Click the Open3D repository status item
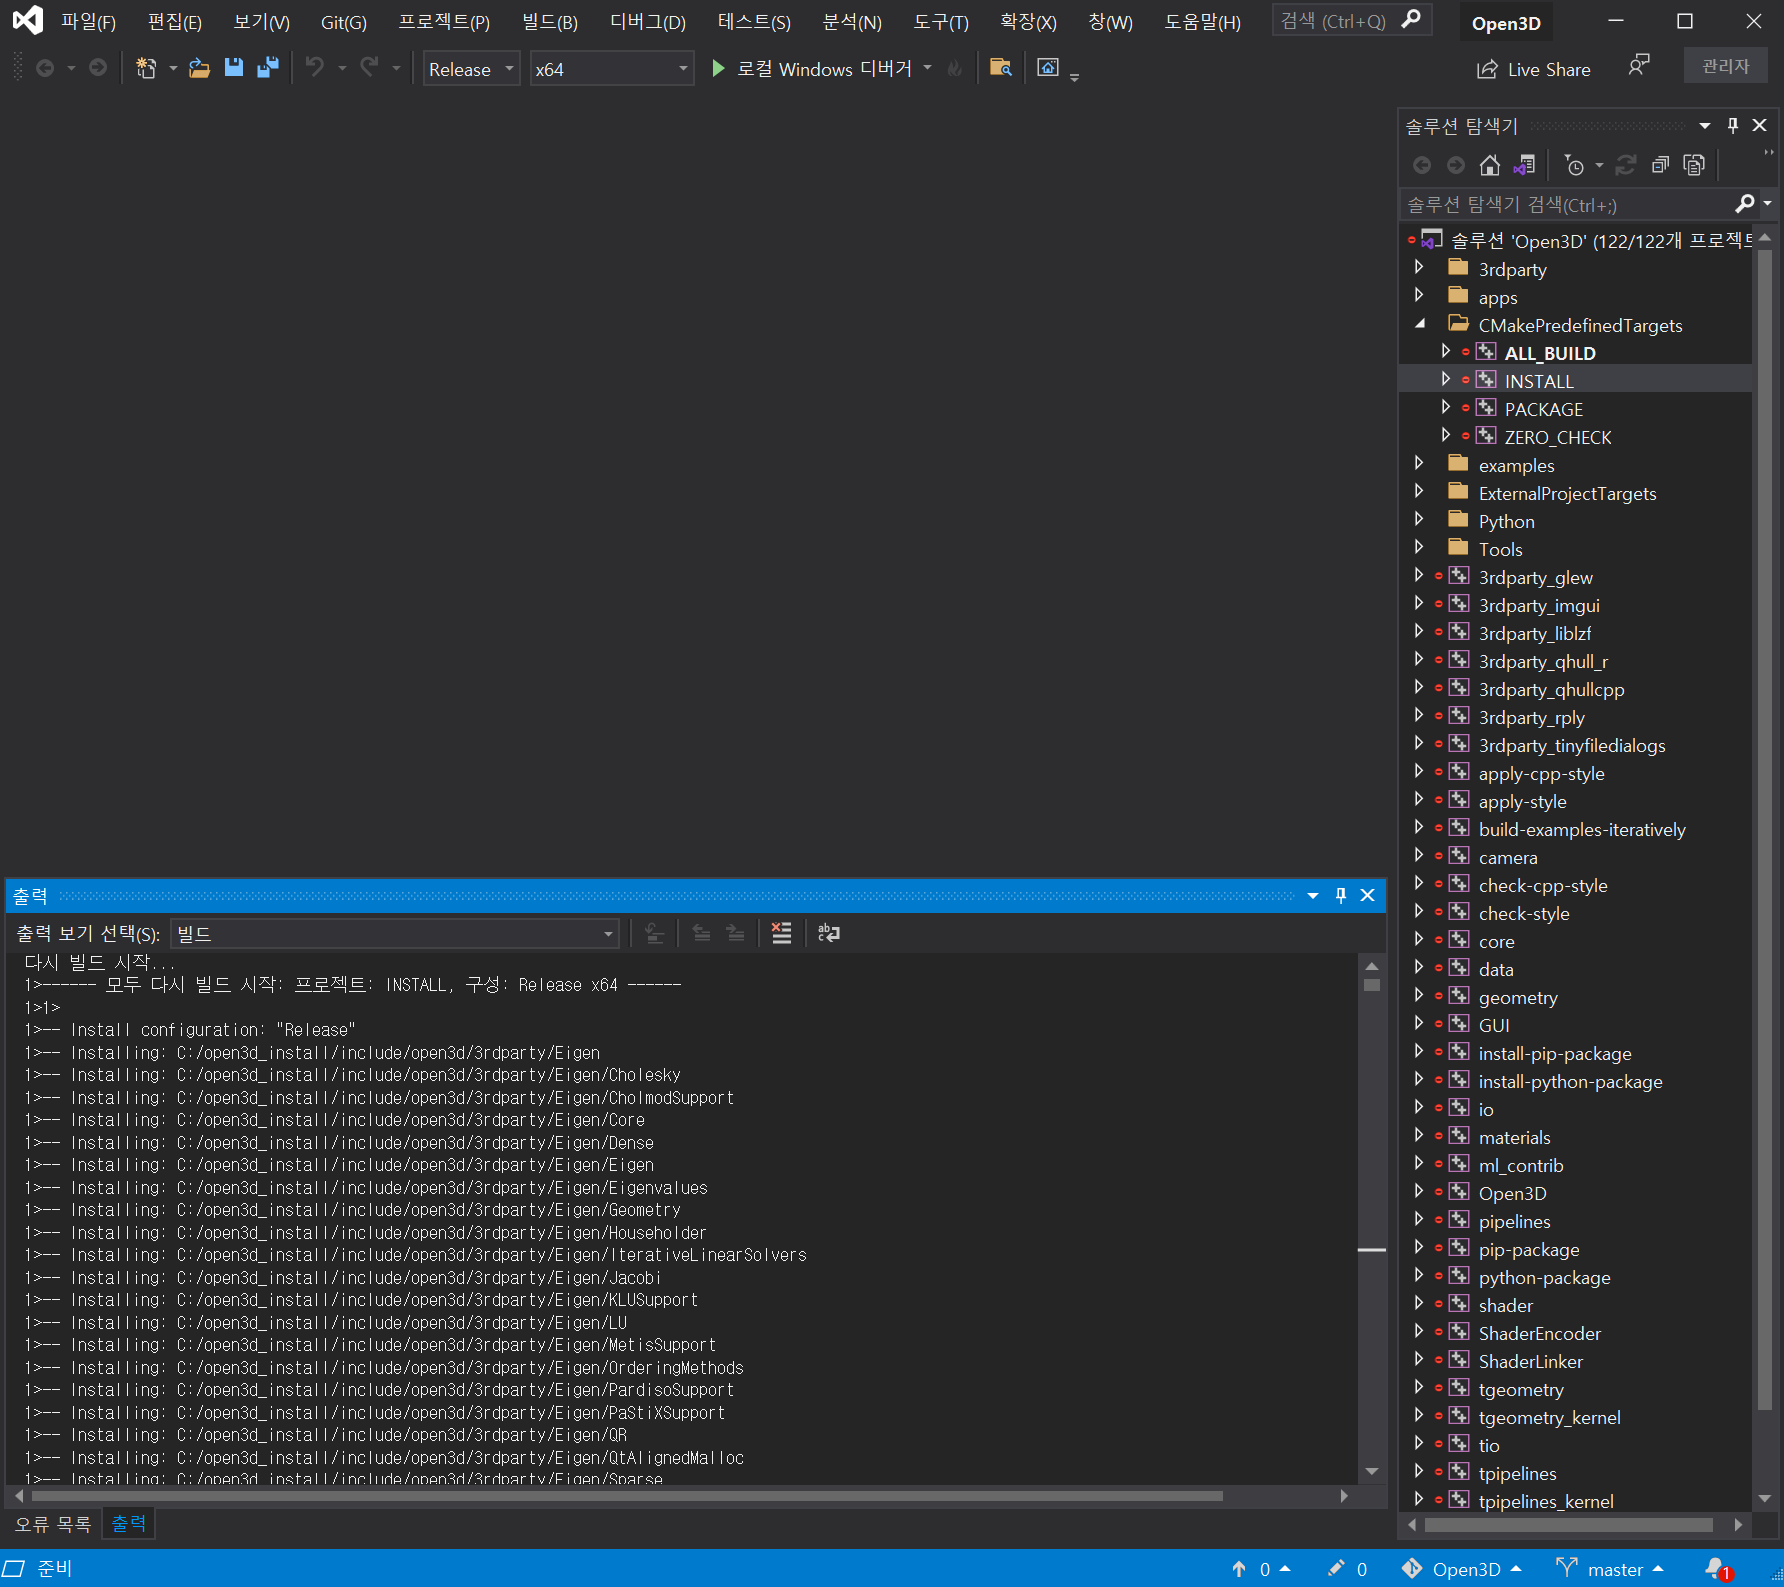The width and height of the screenshot is (1784, 1587). 1461,1569
